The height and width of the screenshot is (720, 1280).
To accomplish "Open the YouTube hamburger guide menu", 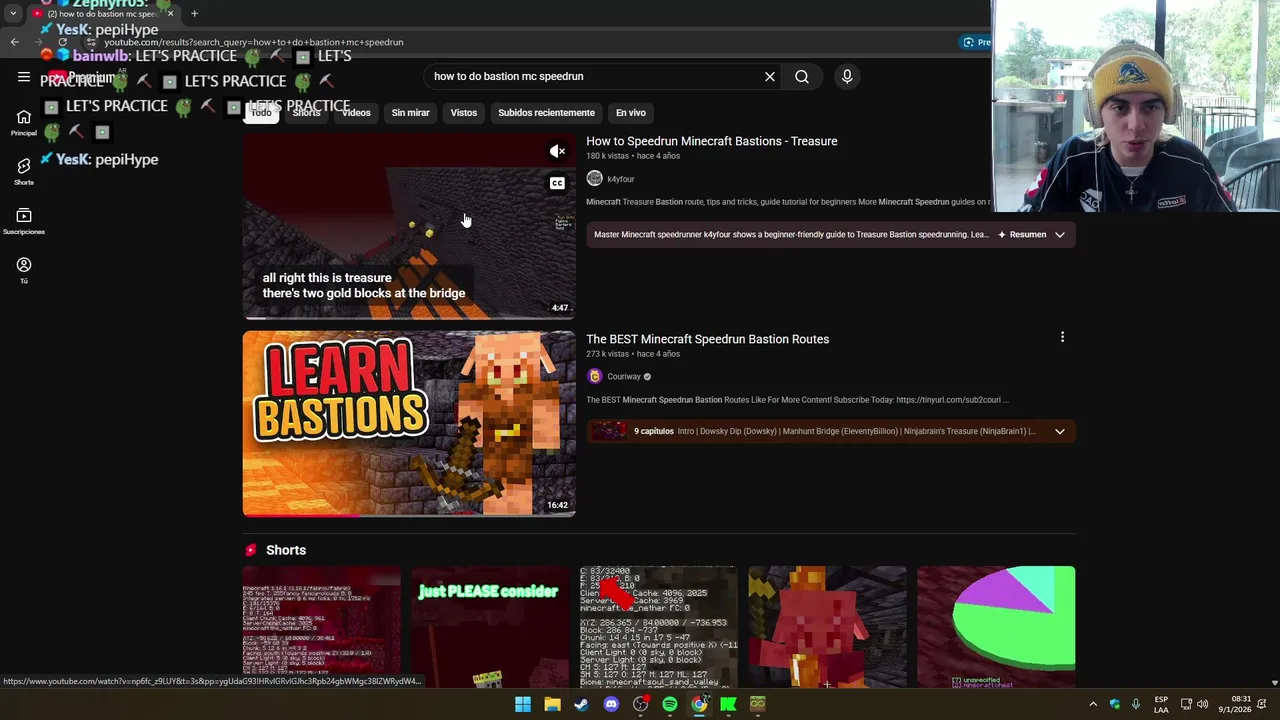I will click(24, 77).
